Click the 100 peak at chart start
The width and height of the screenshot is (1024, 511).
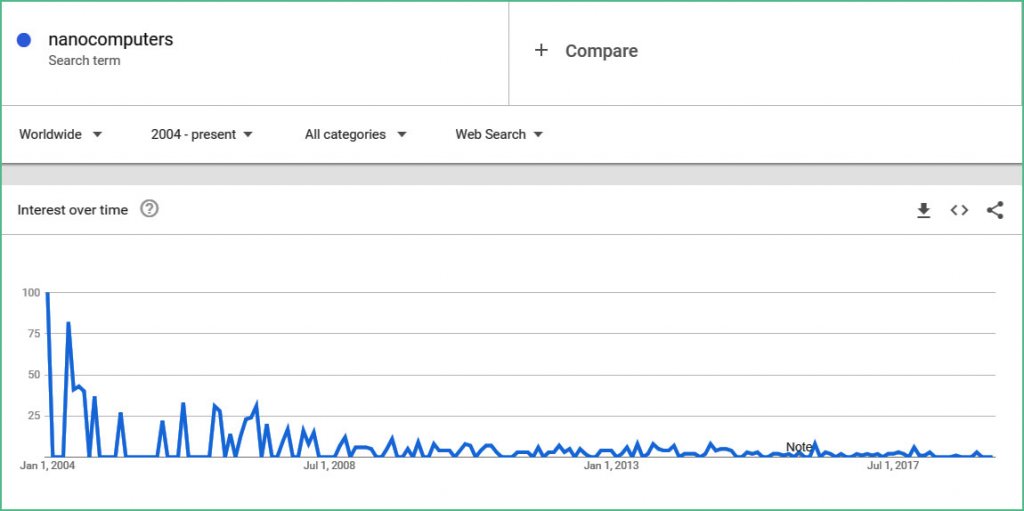tap(48, 294)
